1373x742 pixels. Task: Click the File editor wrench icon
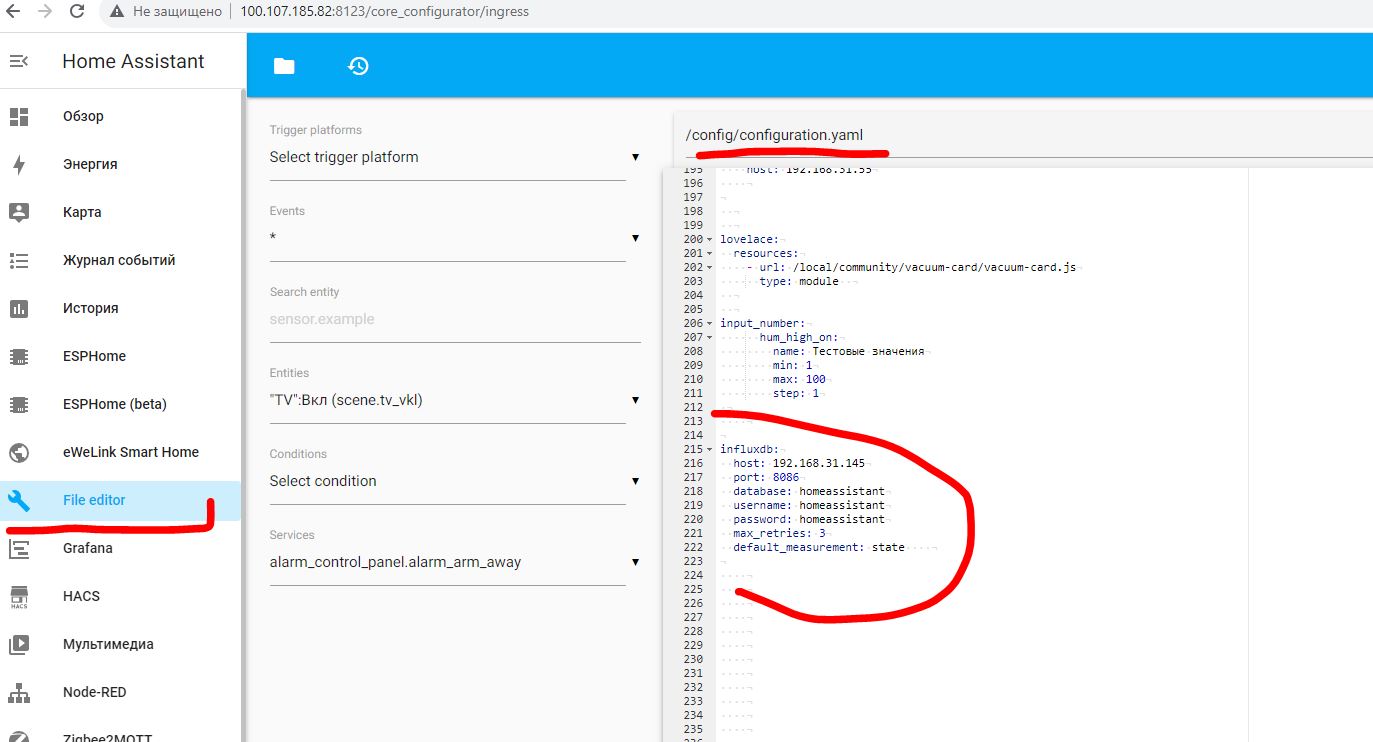coord(19,500)
